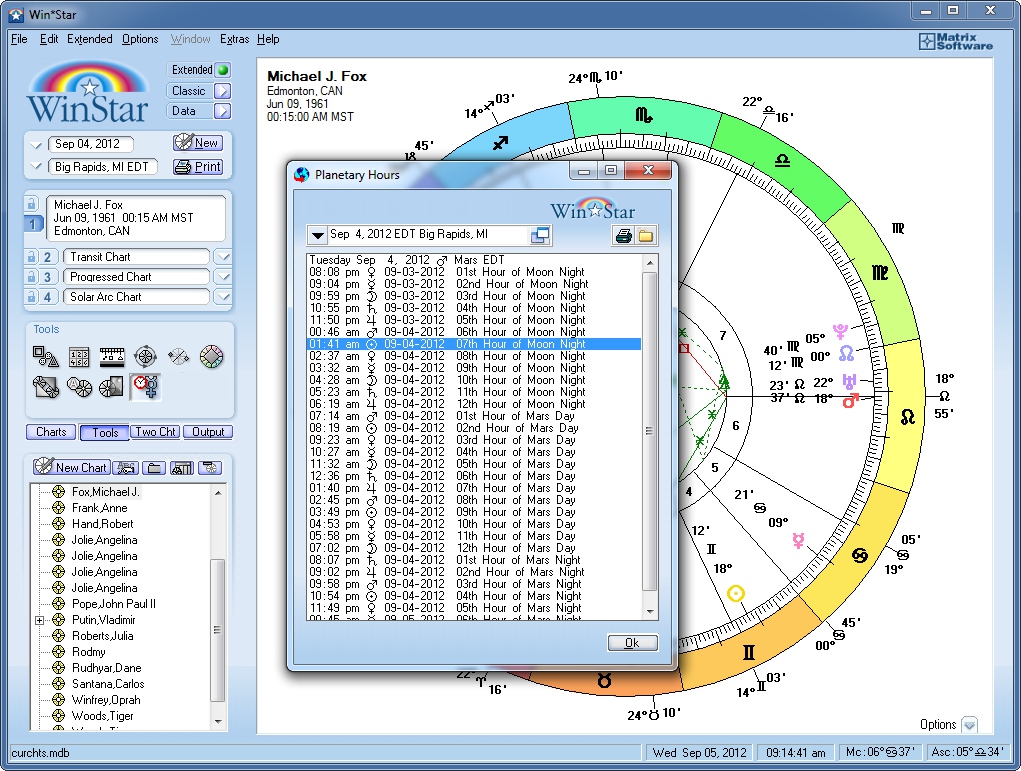Screen dimensions: 1021x771
Task: Open the Options menu
Action: coord(140,39)
